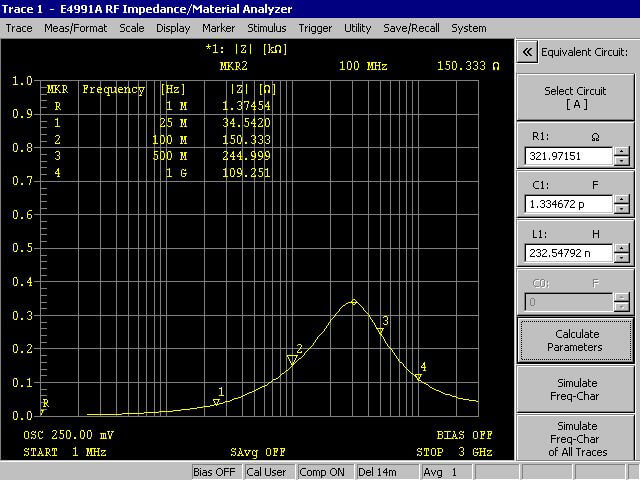
Task: Click the Calculate Parameters button
Action: [x=575, y=340]
